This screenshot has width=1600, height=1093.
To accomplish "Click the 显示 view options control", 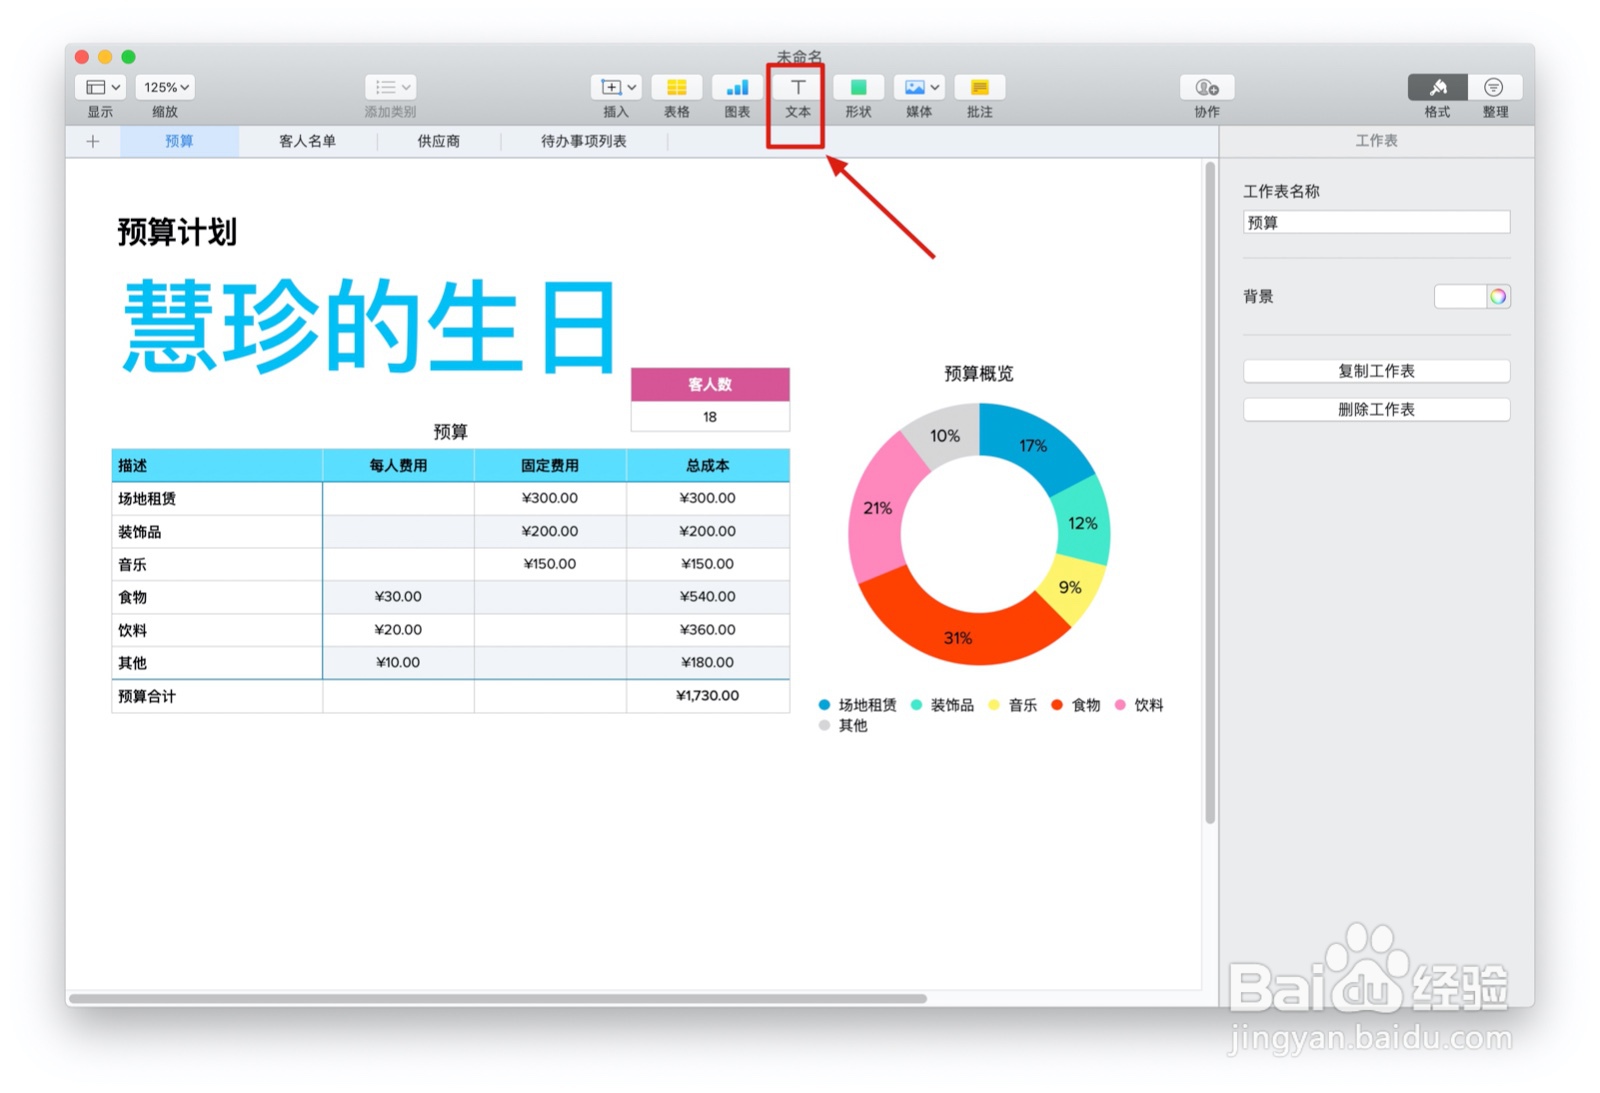I will tap(98, 87).
